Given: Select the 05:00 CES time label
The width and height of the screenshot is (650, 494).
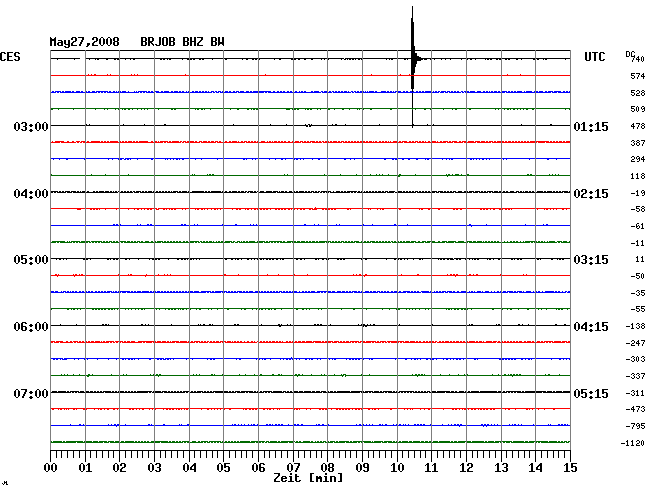Looking at the screenshot, I should pos(31,260).
